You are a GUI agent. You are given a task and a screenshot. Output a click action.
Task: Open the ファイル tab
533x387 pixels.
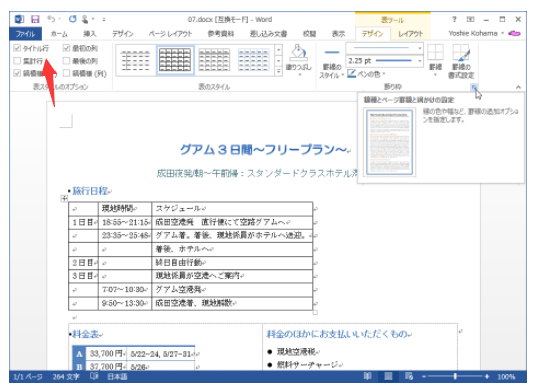point(25,34)
